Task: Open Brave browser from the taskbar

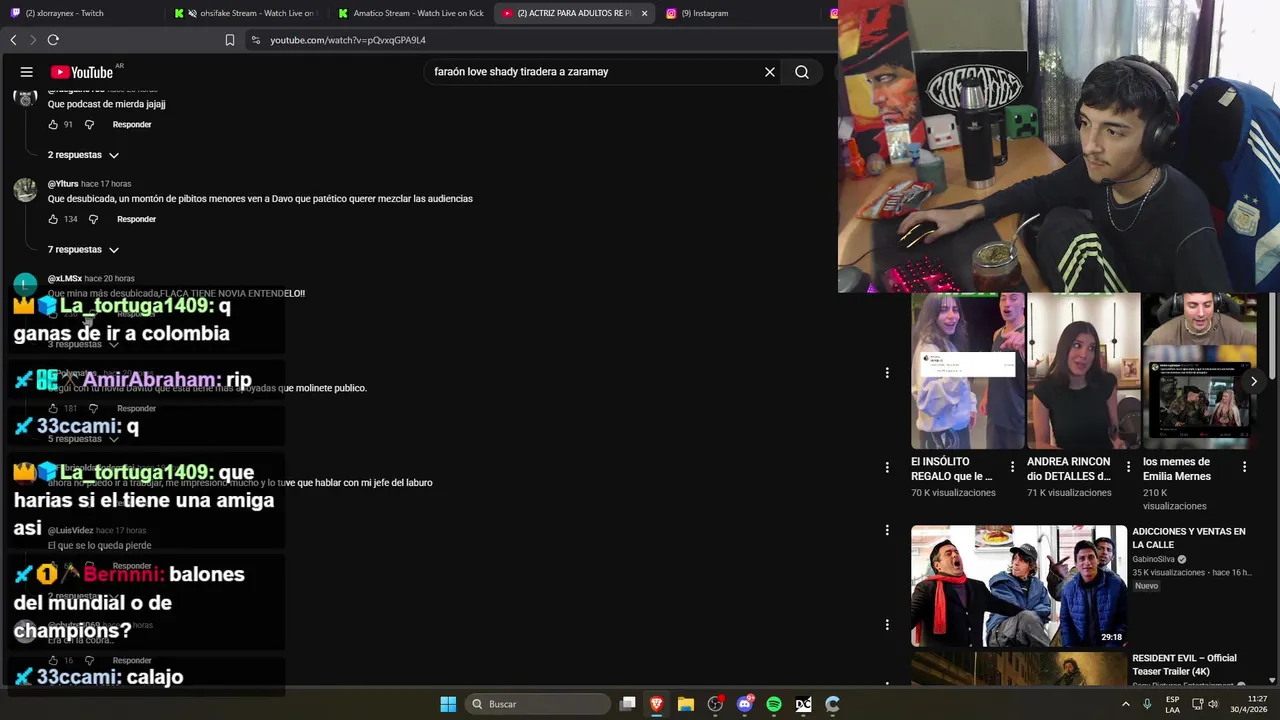Action: (657, 704)
